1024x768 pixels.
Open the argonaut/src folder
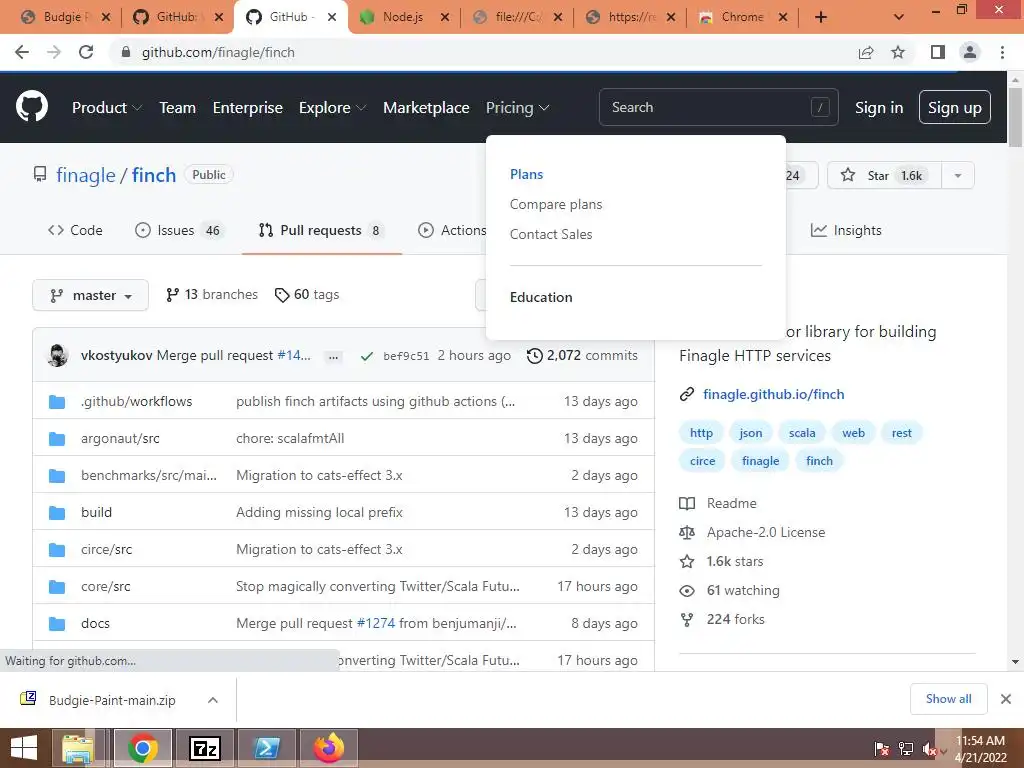click(x=120, y=439)
